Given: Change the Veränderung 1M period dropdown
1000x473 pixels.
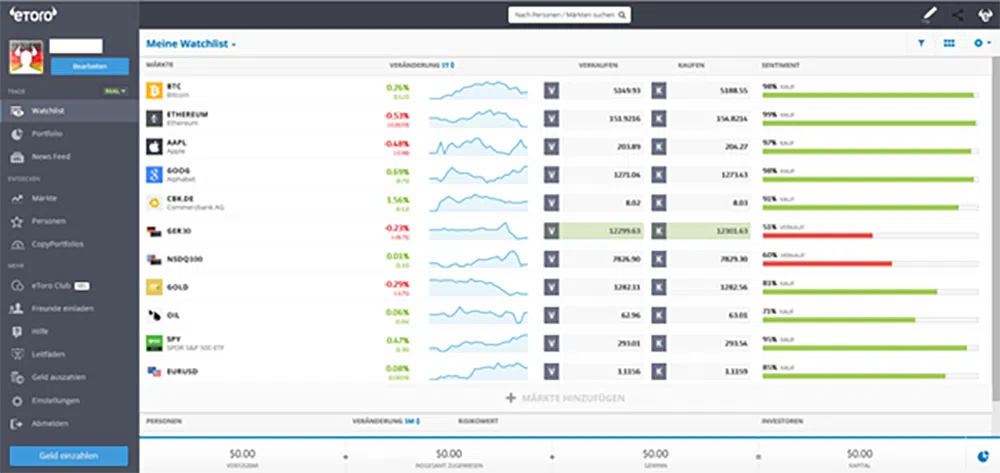Looking at the screenshot, I should coord(413,421).
